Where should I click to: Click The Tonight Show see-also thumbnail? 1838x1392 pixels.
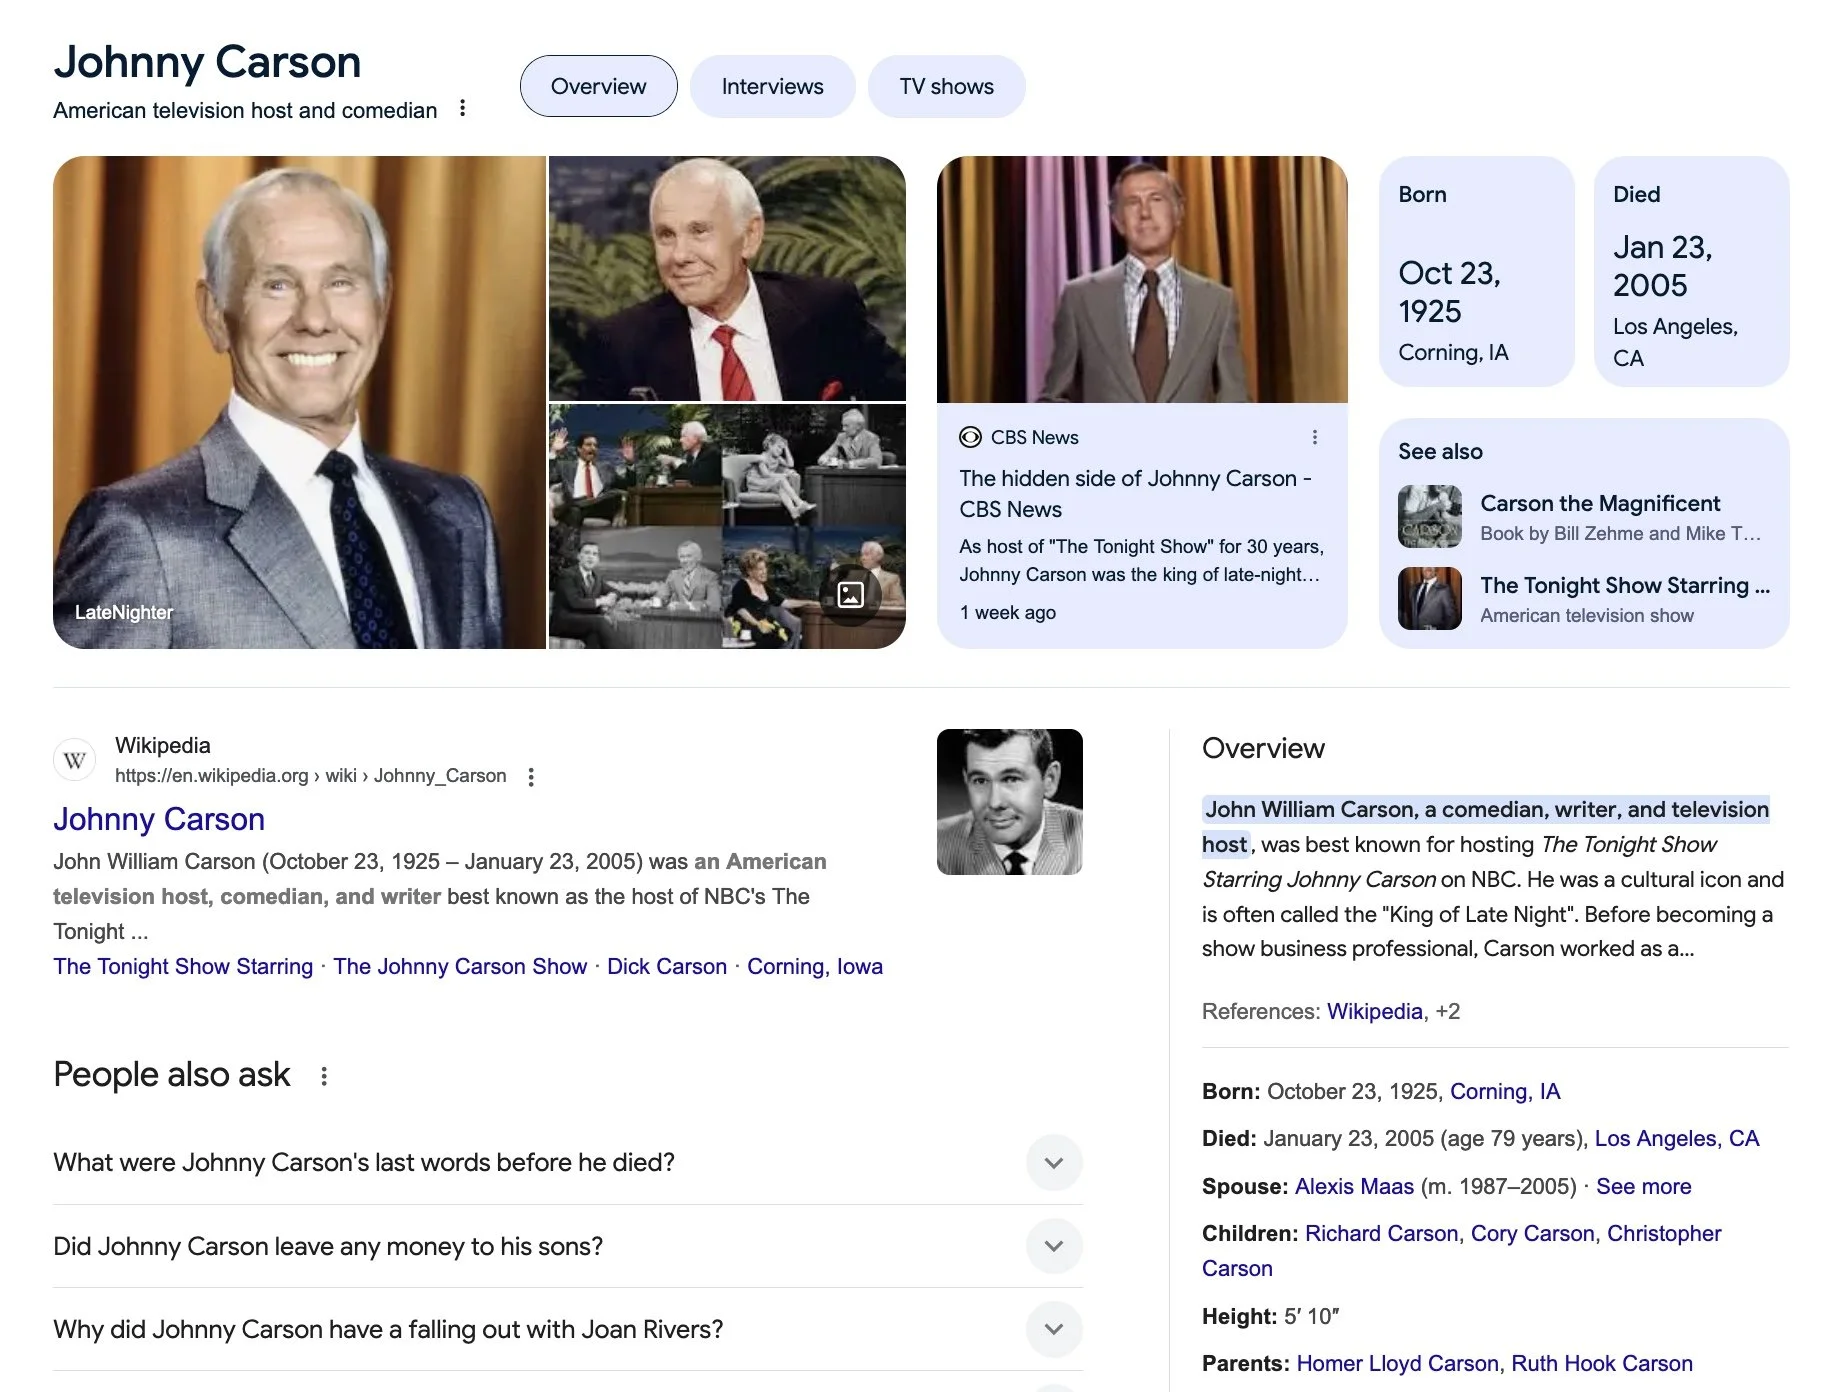[1429, 598]
